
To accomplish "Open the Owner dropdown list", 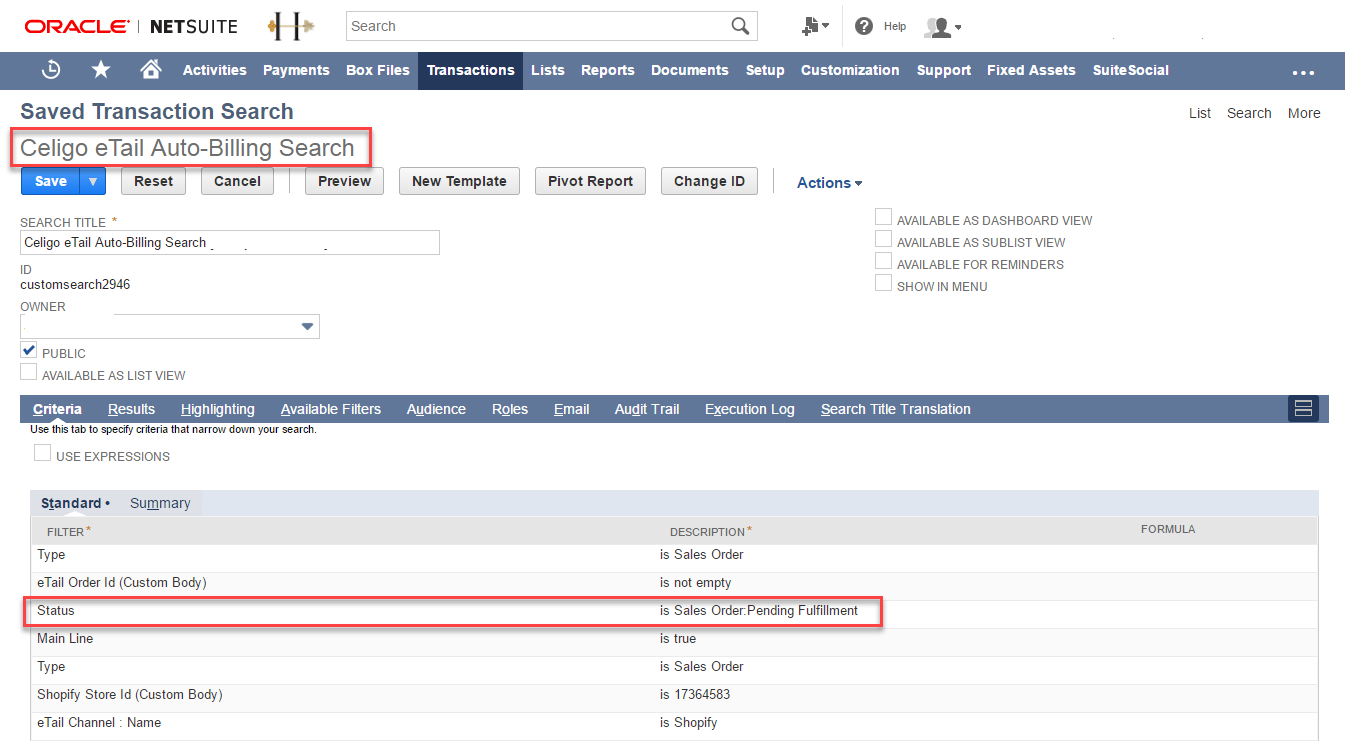I will click(x=307, y=327).
